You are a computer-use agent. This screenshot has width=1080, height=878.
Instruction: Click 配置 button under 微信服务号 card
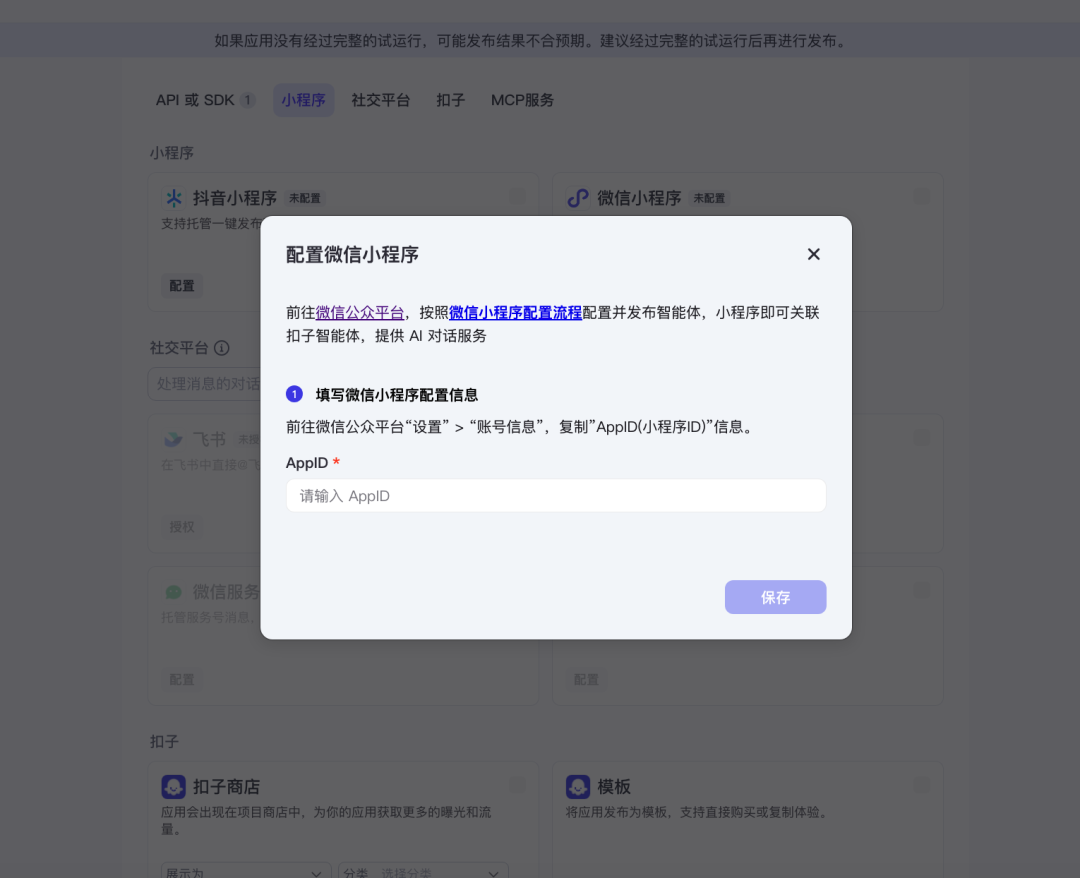pos(182,680)
